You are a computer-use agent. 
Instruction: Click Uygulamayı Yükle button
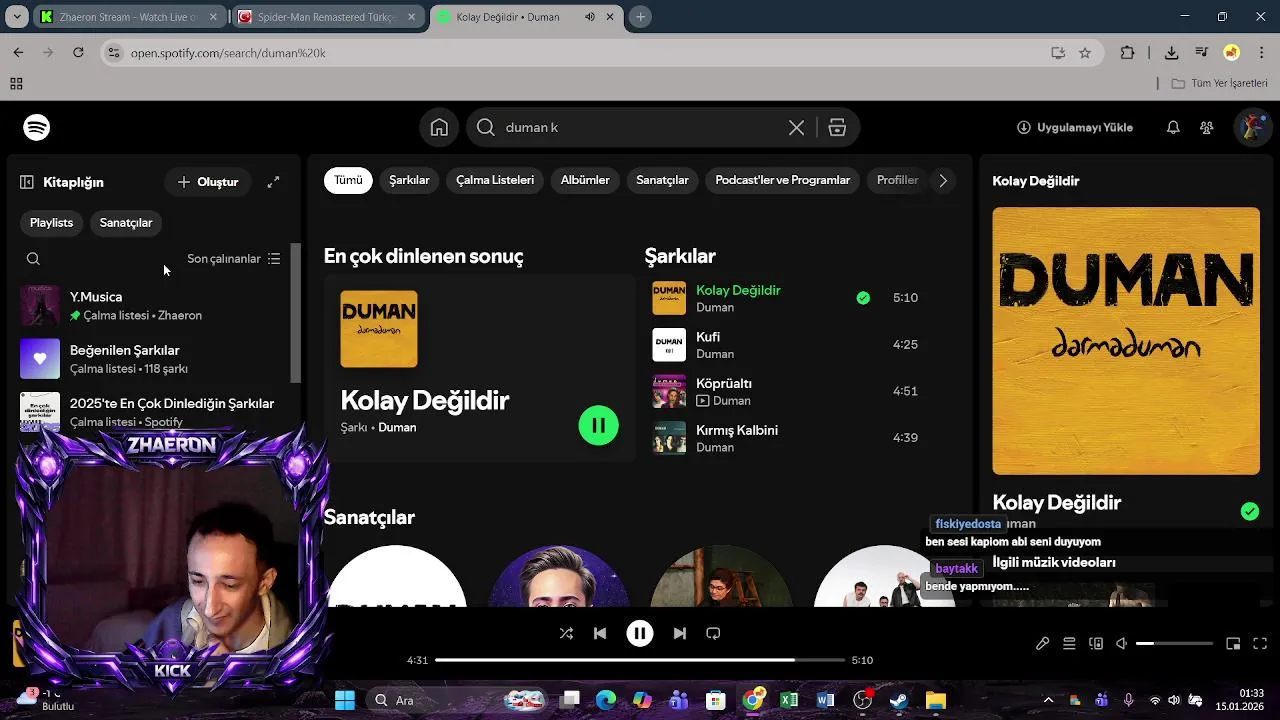(1075, 128)
